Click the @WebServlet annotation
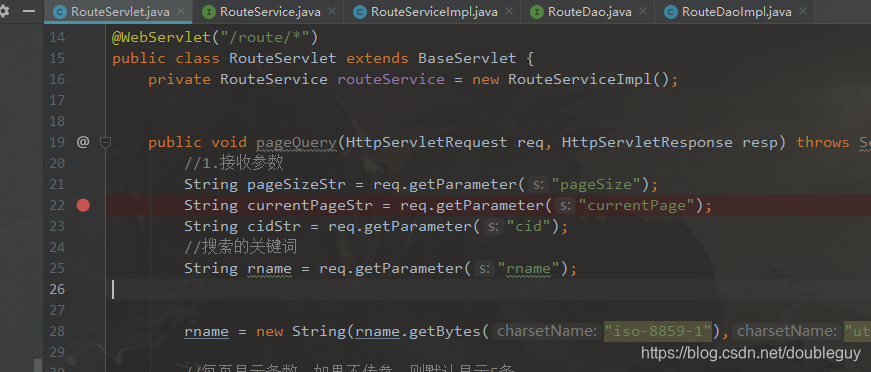 [162, 38]
